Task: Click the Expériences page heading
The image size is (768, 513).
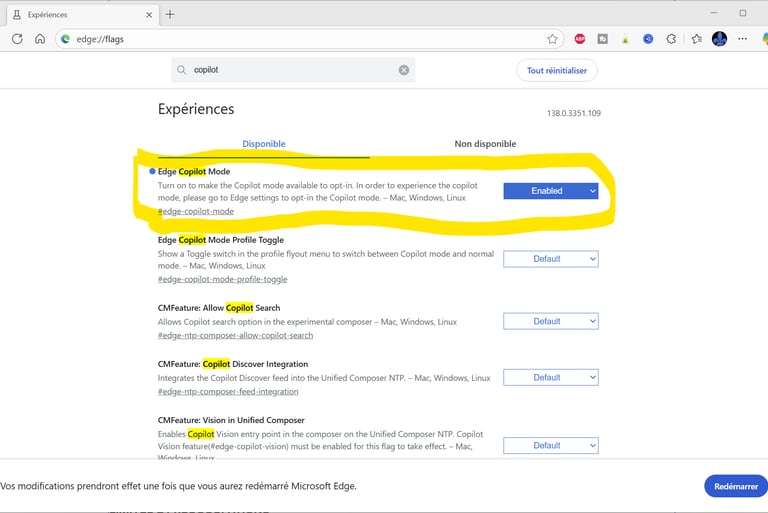Action: coord(196,109)
